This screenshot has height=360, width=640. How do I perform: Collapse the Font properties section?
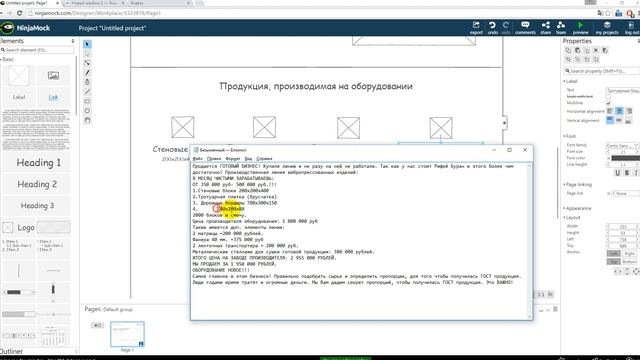570,136
